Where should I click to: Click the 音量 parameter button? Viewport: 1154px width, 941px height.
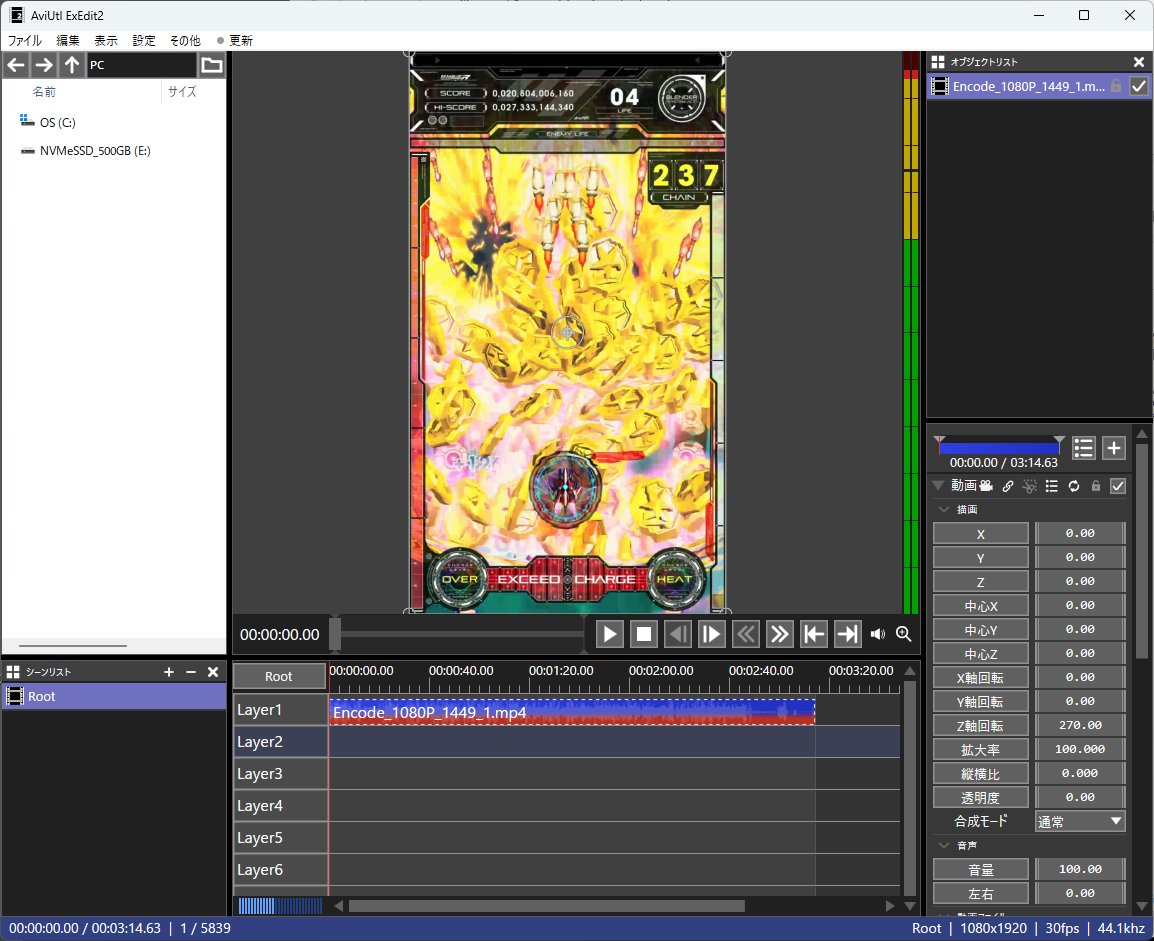pyautogui.click(x=980, y=870)
